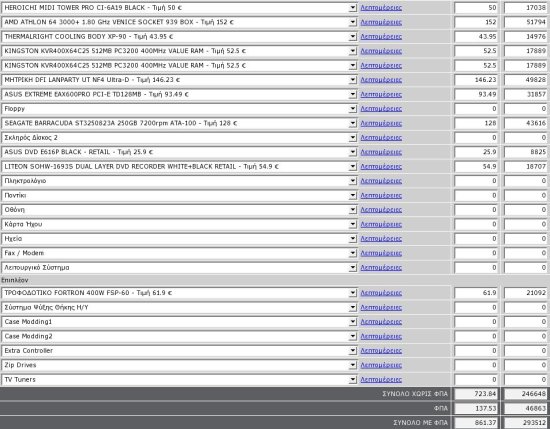This screenshot has height=429, width=550.
Task: Click the Λεπτομέρειες link in the Floppy row
Action: click(x=381, y=109)
